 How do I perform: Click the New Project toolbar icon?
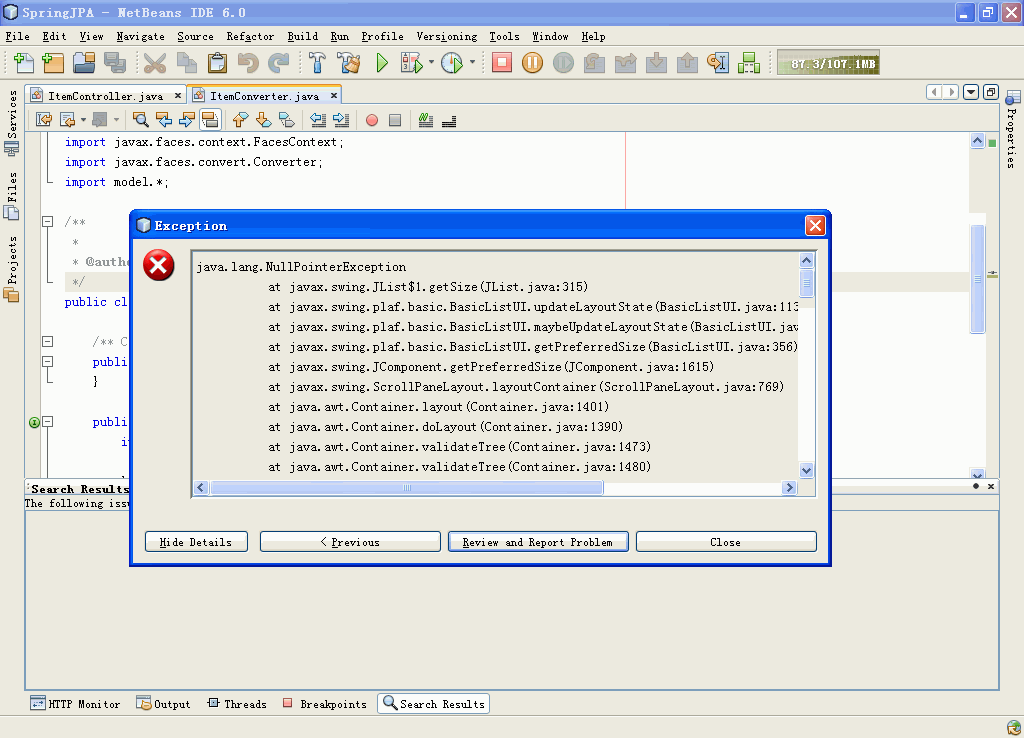(x=53, y=63)
